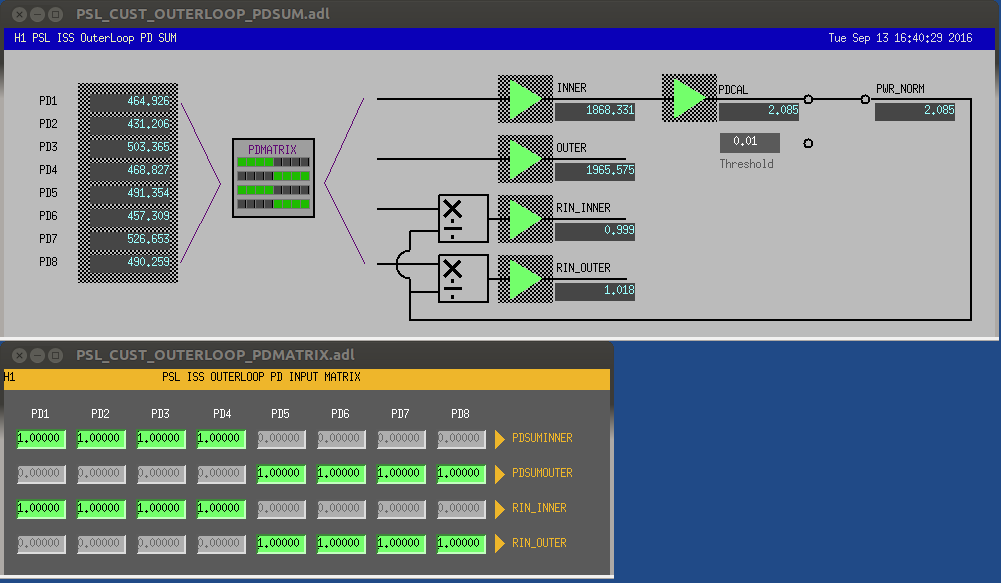1001x583 pixels.
Task: Select PD8 value 490.259
Action: (131, 262)
